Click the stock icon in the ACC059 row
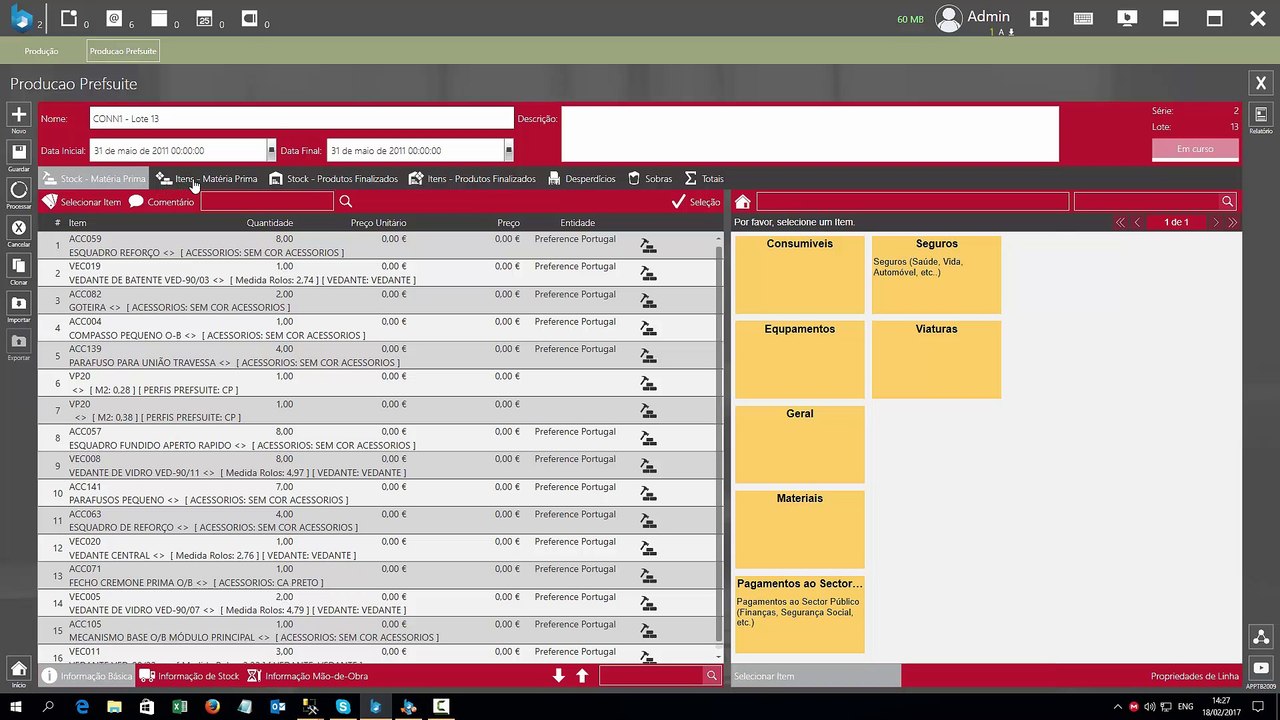Image resolution: width=1280 pixels, height=720 pixels. (648, 245)
